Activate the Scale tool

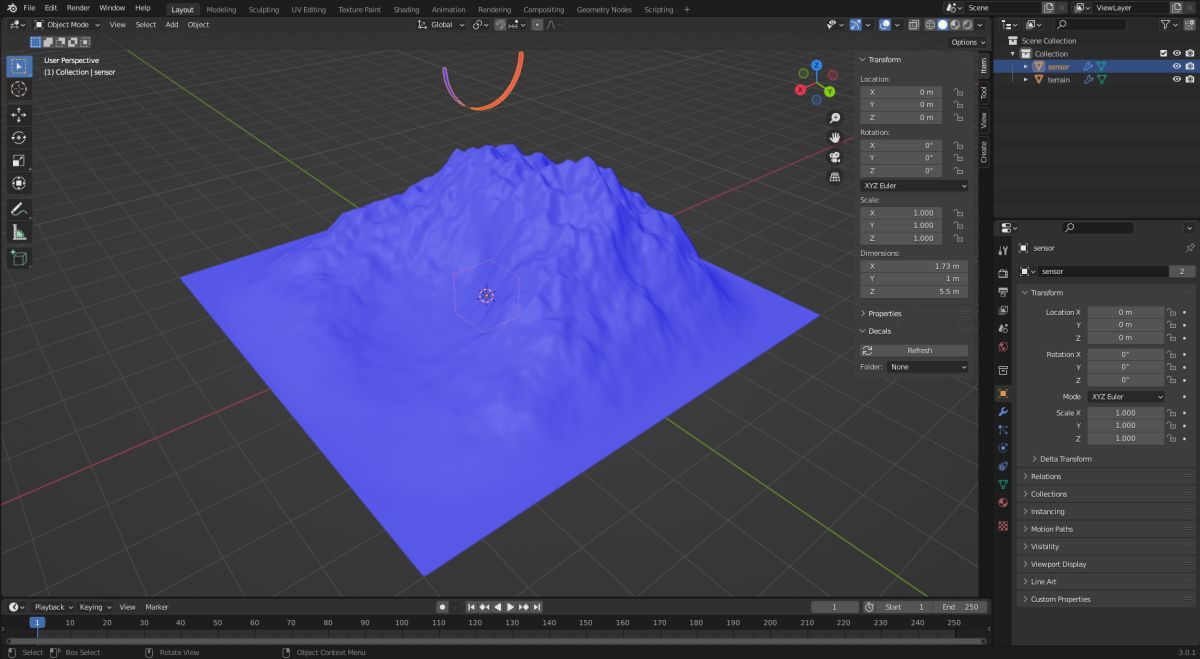coord(19,161)
